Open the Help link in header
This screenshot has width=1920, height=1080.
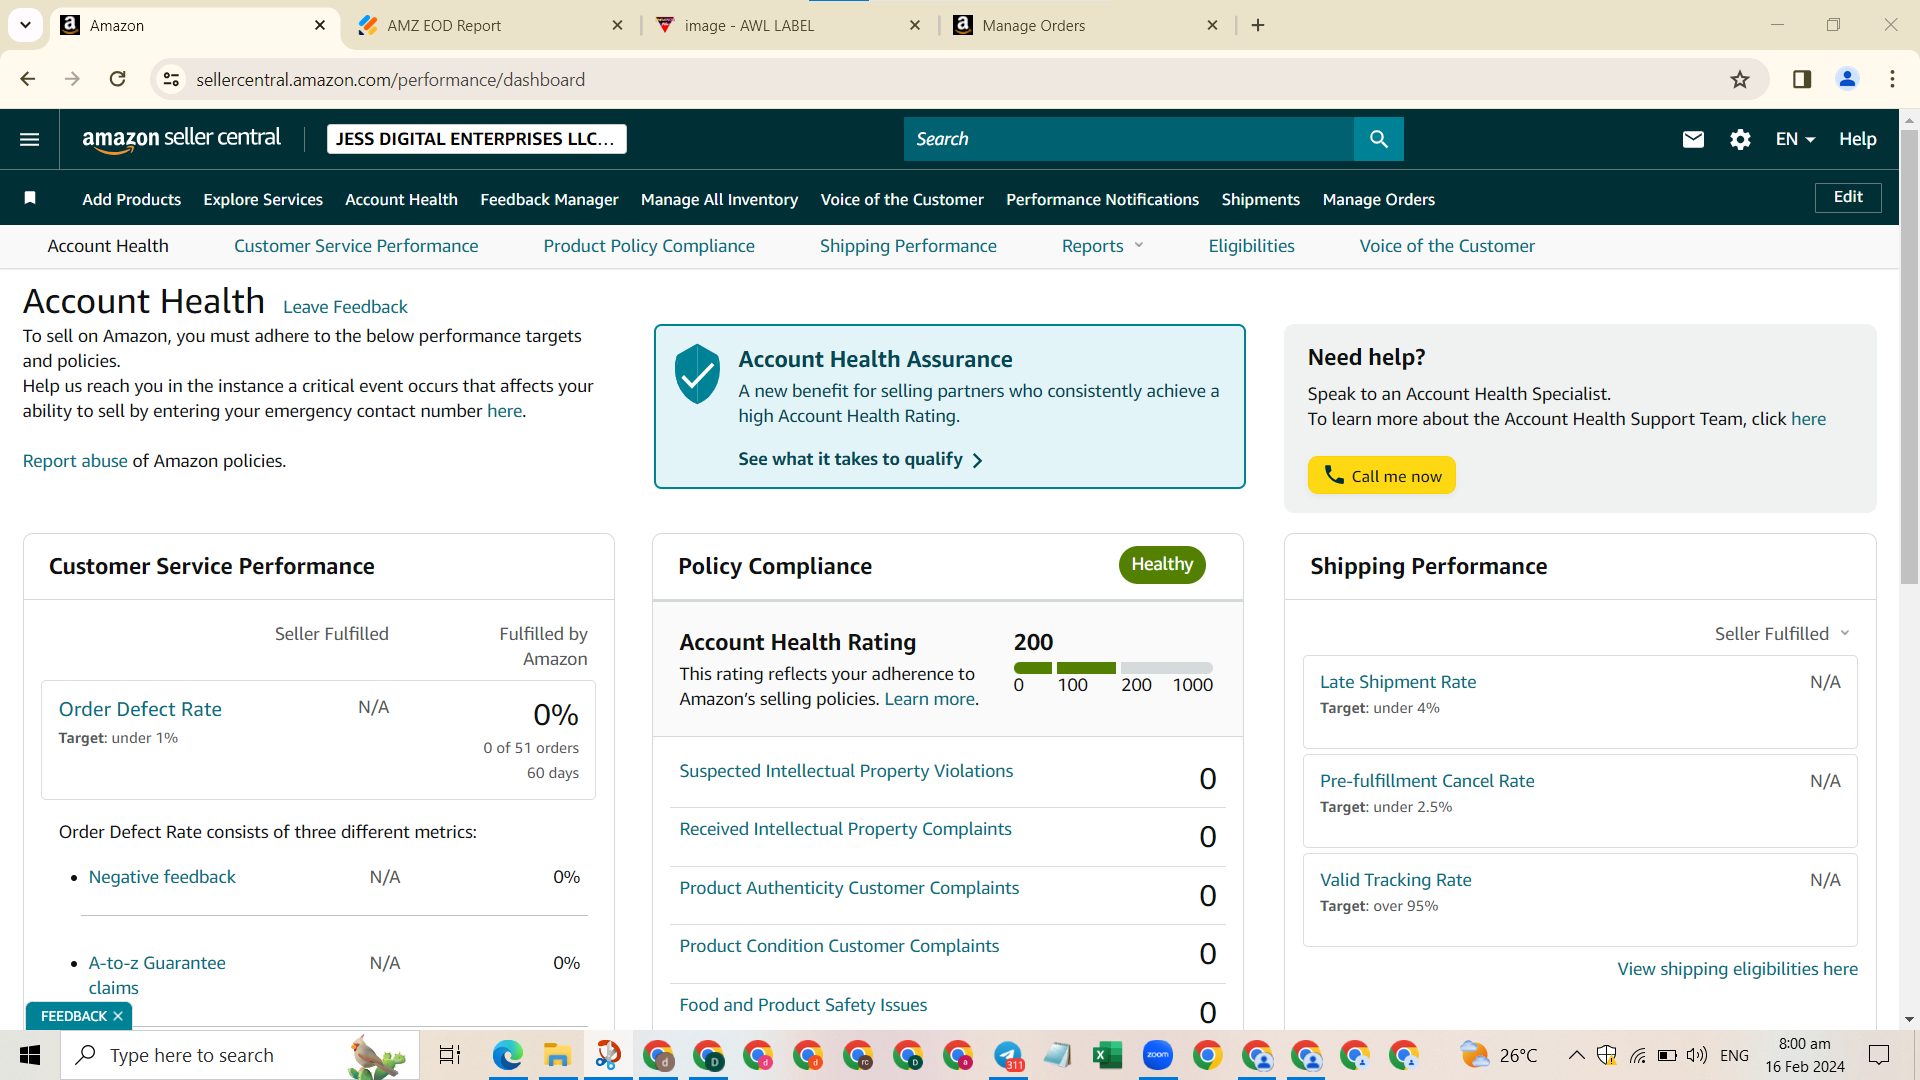(1857, 139)
